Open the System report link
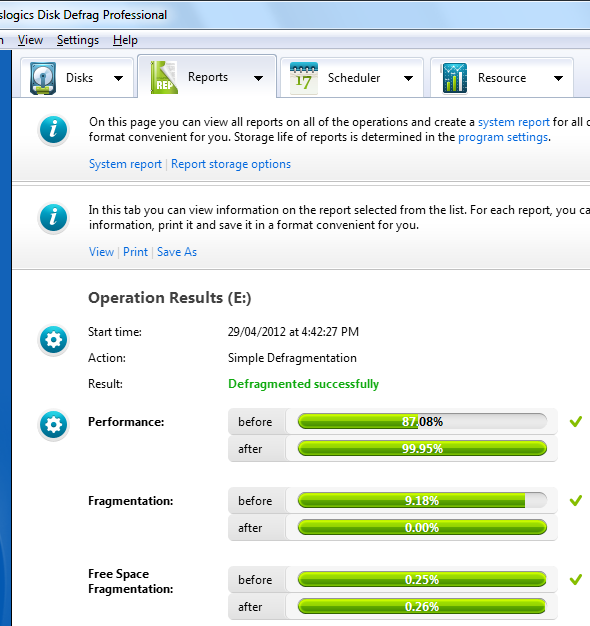The width and height of the screenshot is (590, 626). tap(125, 164)
